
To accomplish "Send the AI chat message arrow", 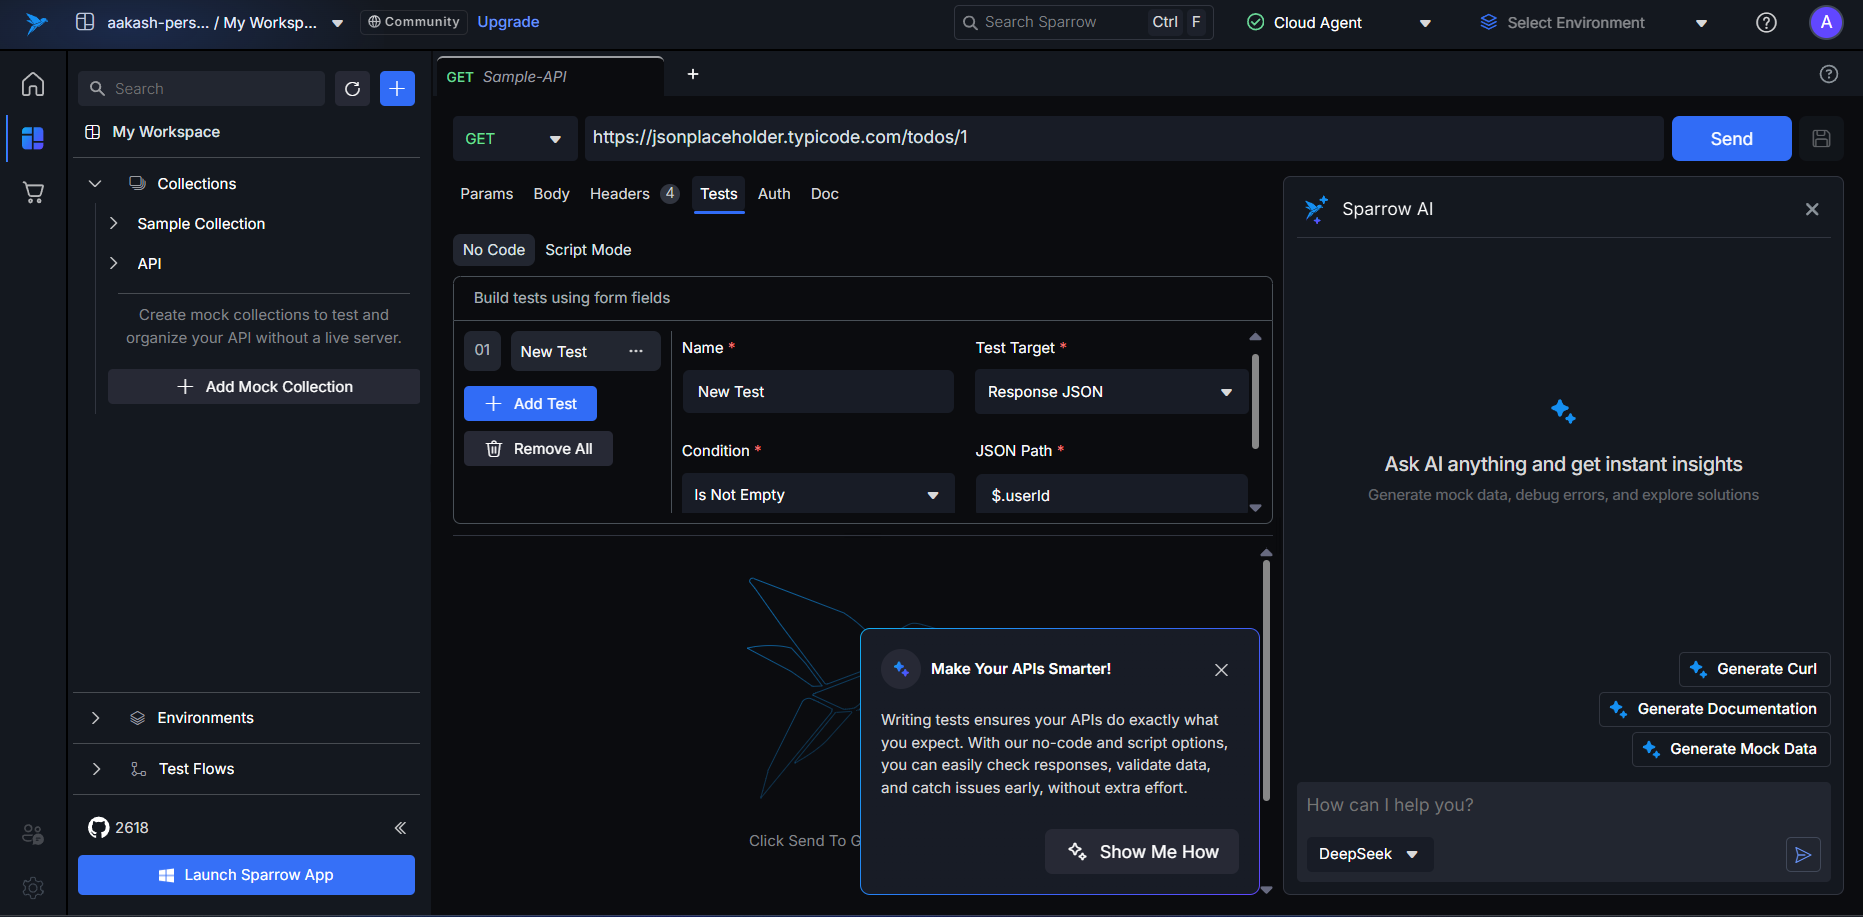I will point(1803,855).
